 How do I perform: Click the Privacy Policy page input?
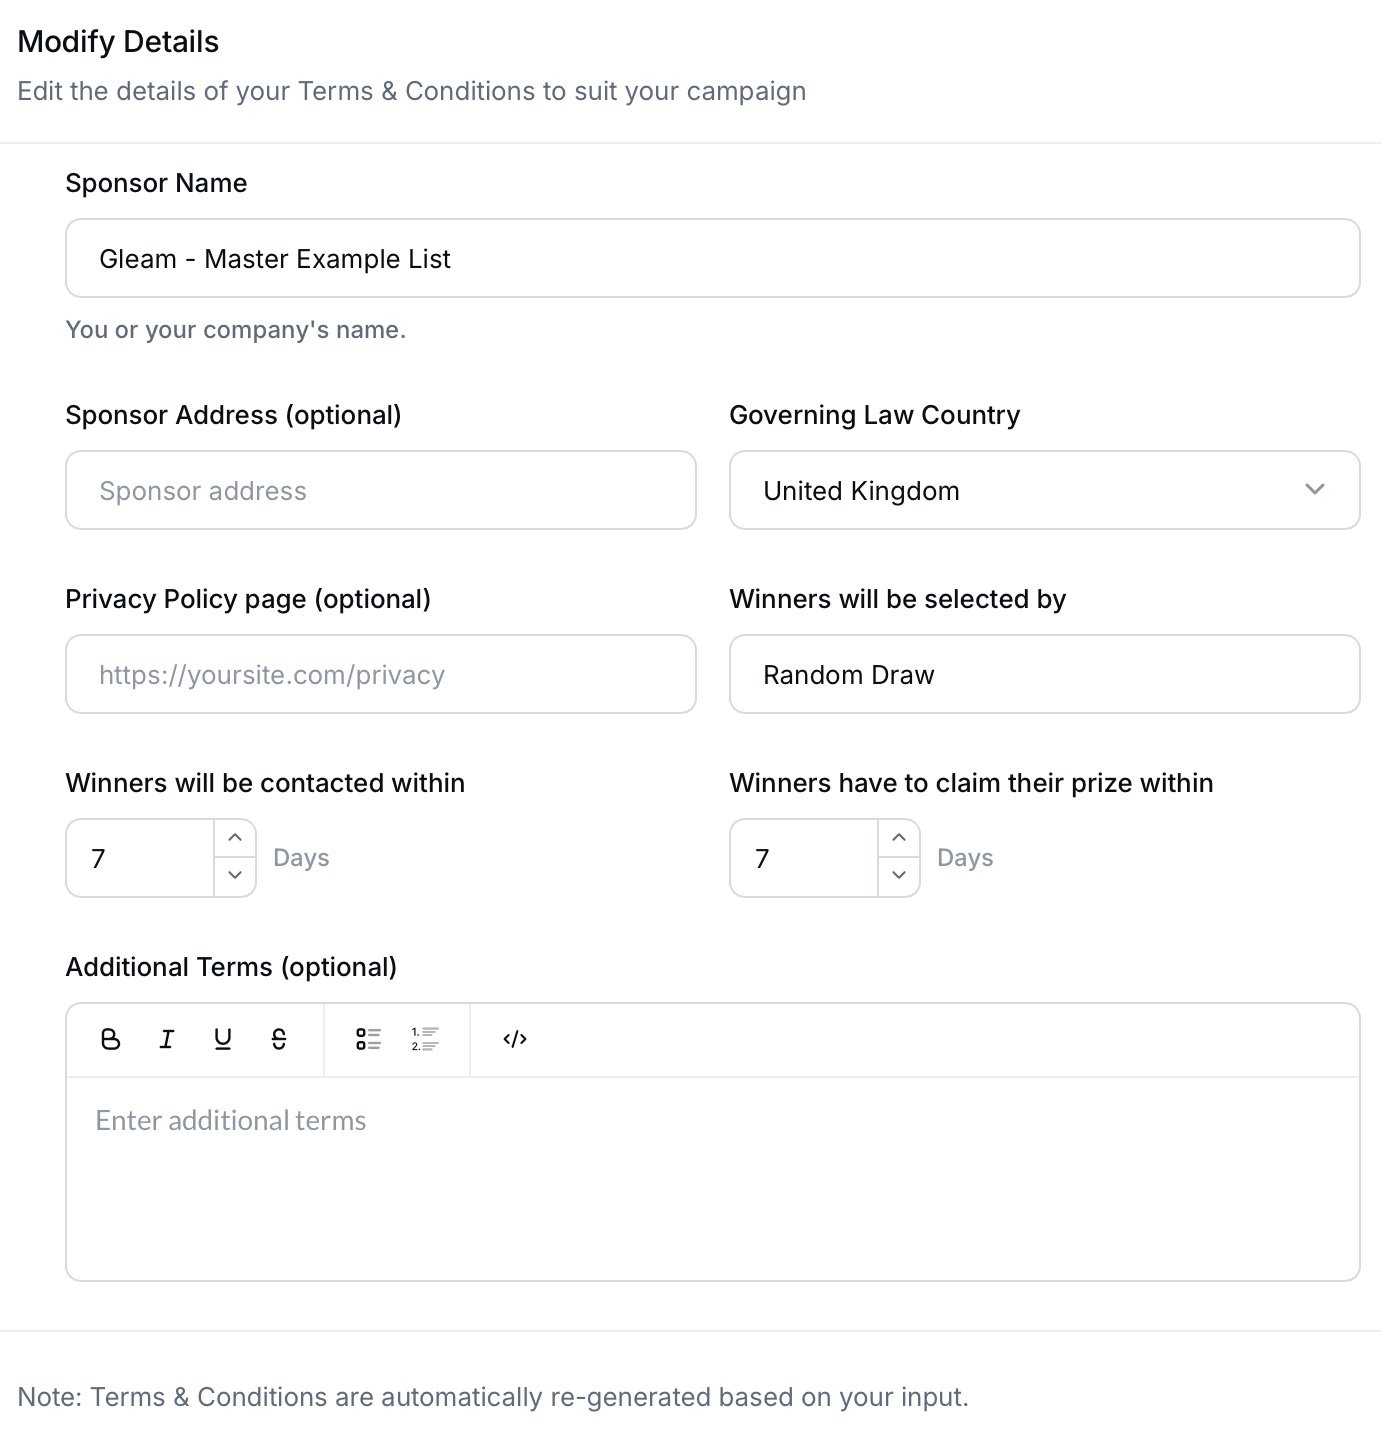point(380,674)
